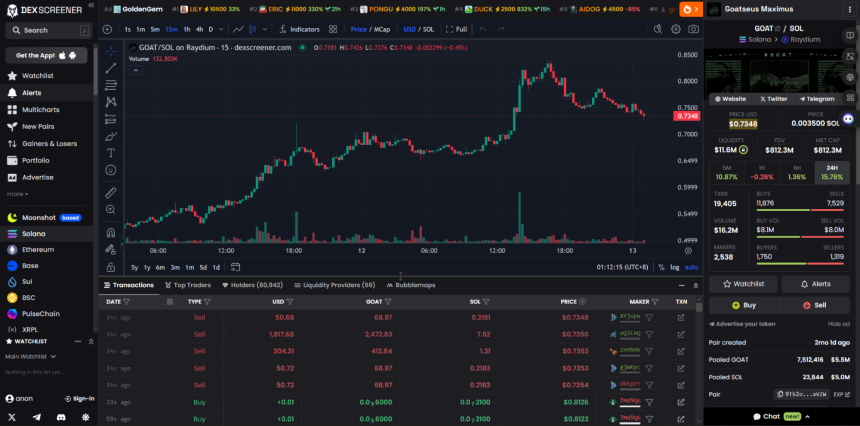Screen dimensions: 860x426
Task: Activate the chart zoom-in tool
Action: [x=111, y=209]
